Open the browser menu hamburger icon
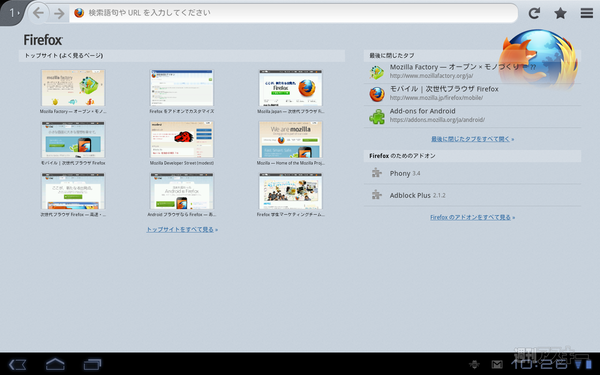This screenshot has height=375, width=600. pos(587,13)
